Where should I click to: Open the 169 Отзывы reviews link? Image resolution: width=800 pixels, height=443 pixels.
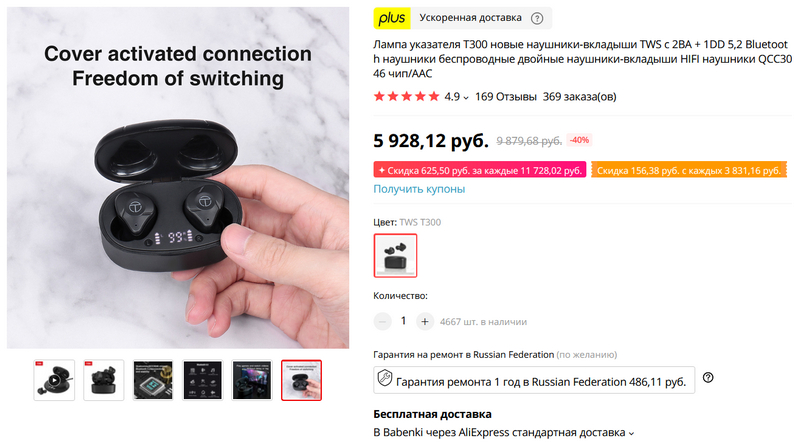506,96
